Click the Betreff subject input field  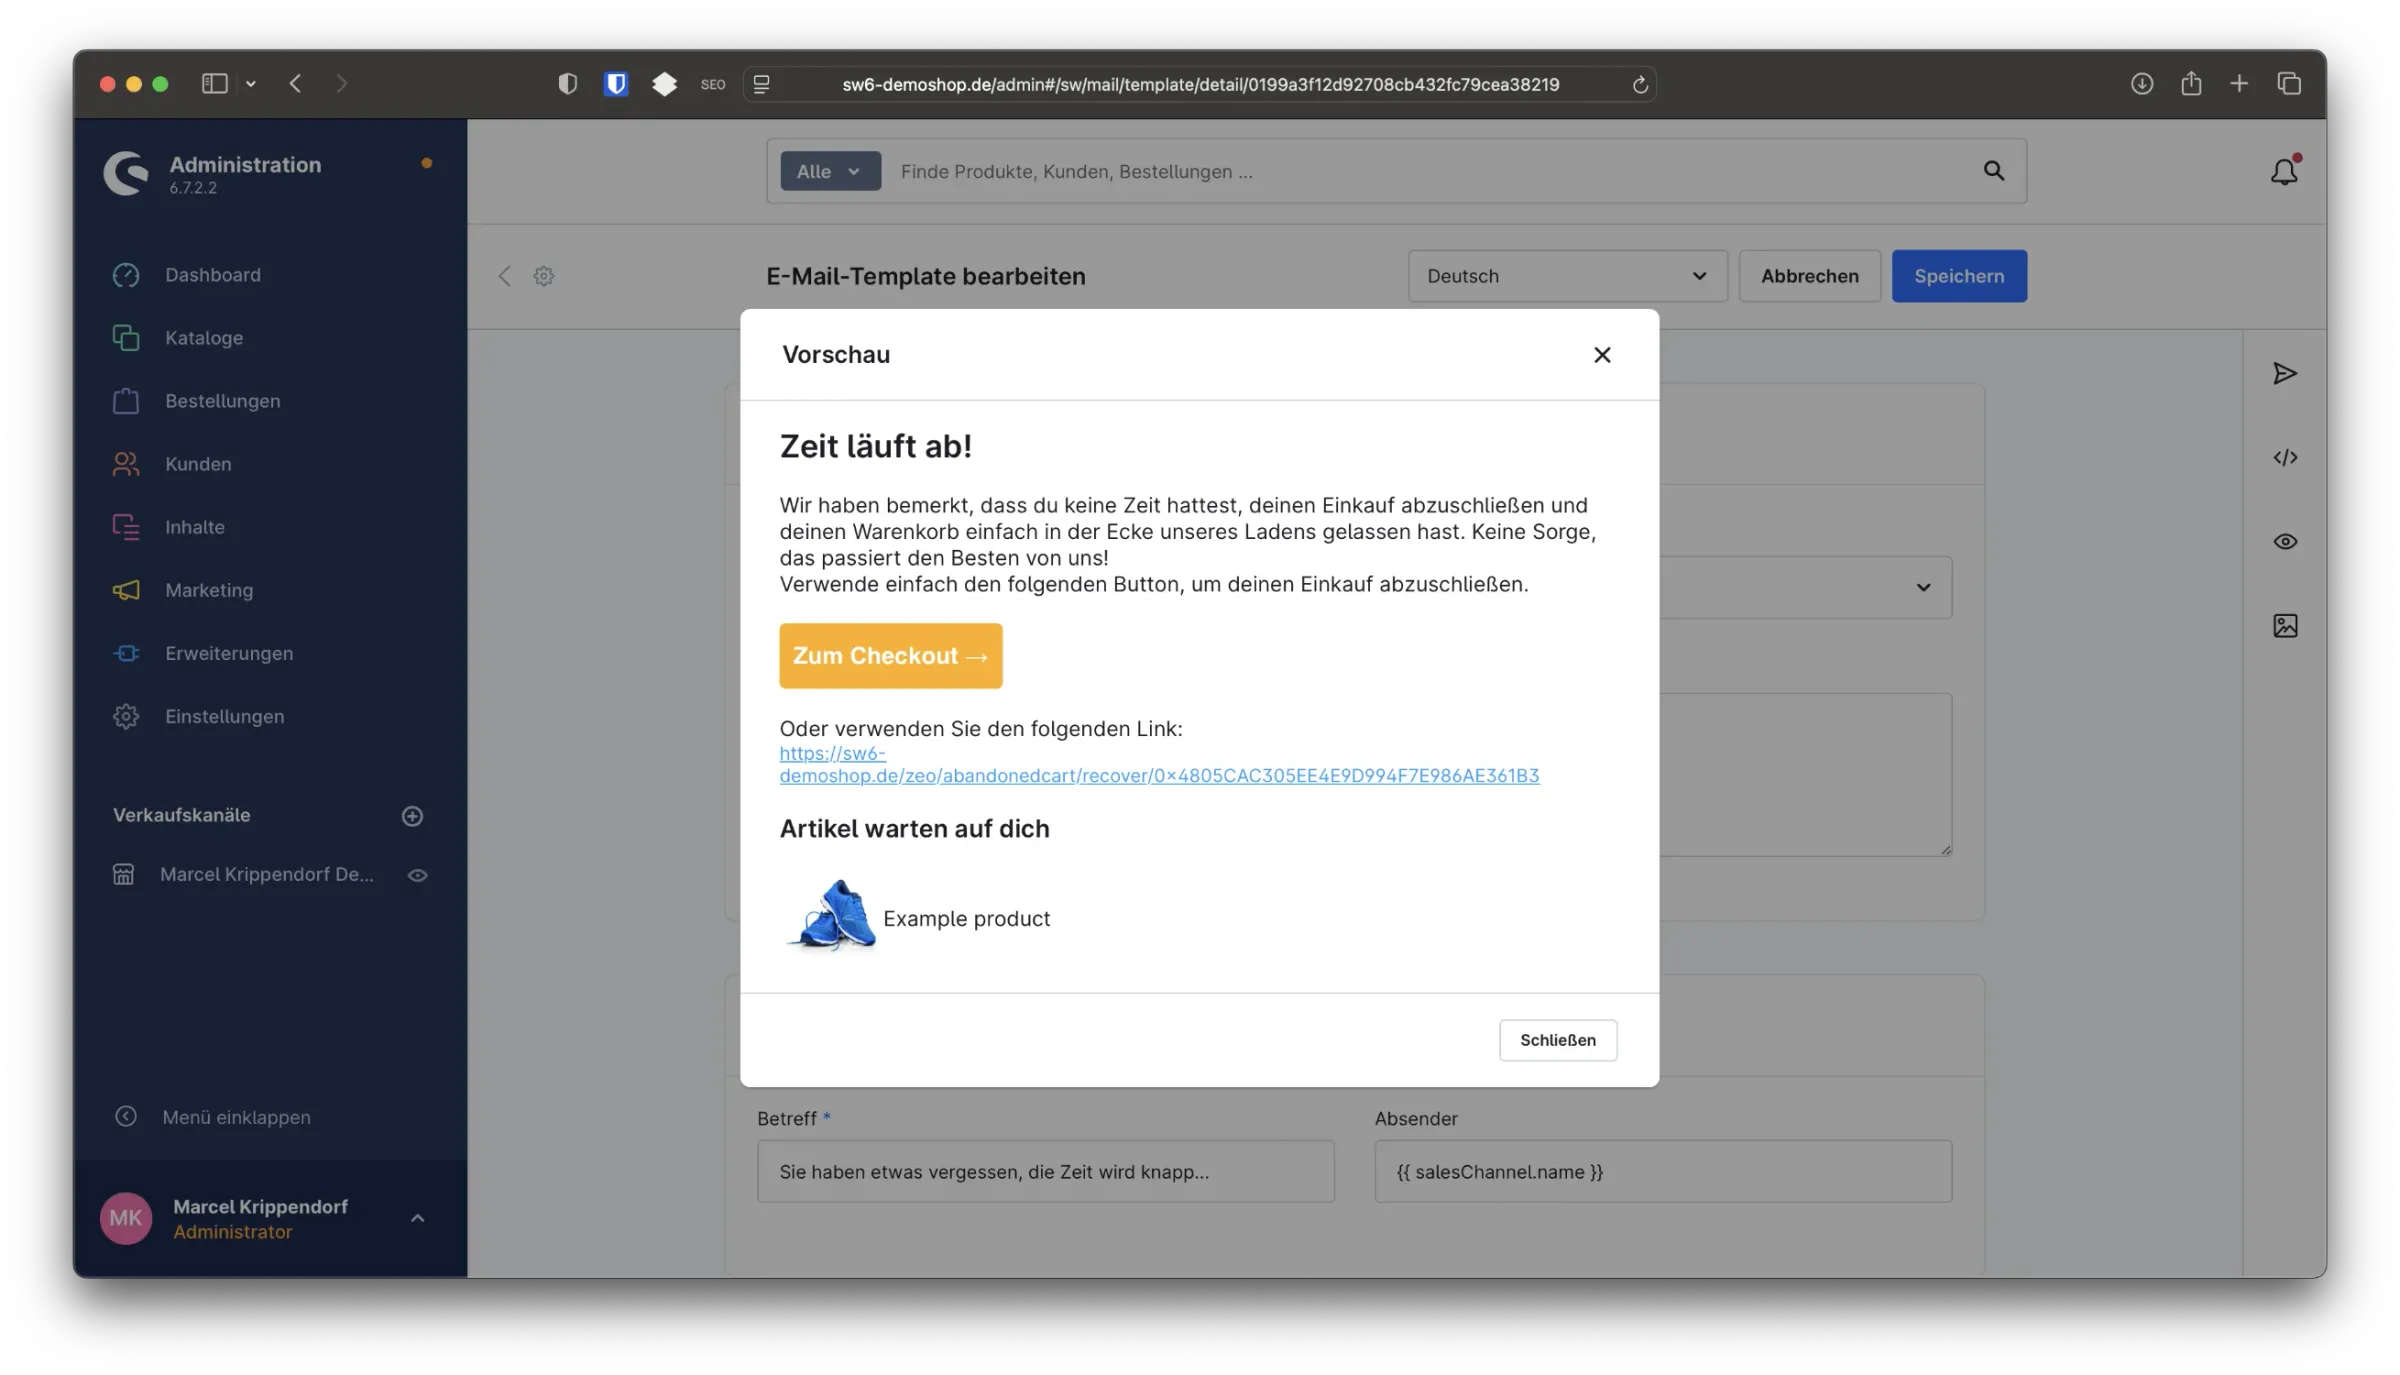(1045, 1171)
